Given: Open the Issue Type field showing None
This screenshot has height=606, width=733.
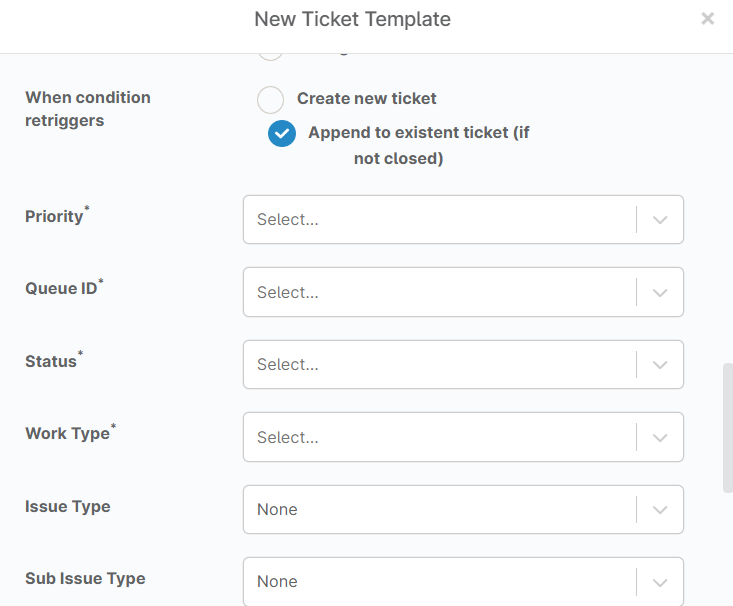Looking at the screenshot, I should pos(463,510).
